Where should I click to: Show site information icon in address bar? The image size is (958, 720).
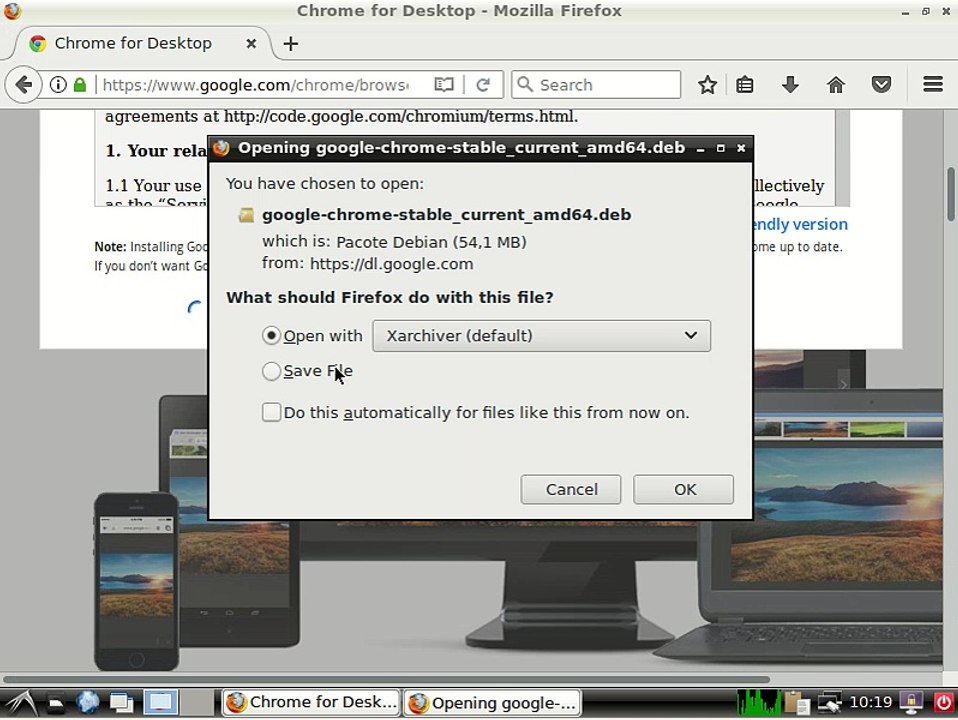point(58,84)
